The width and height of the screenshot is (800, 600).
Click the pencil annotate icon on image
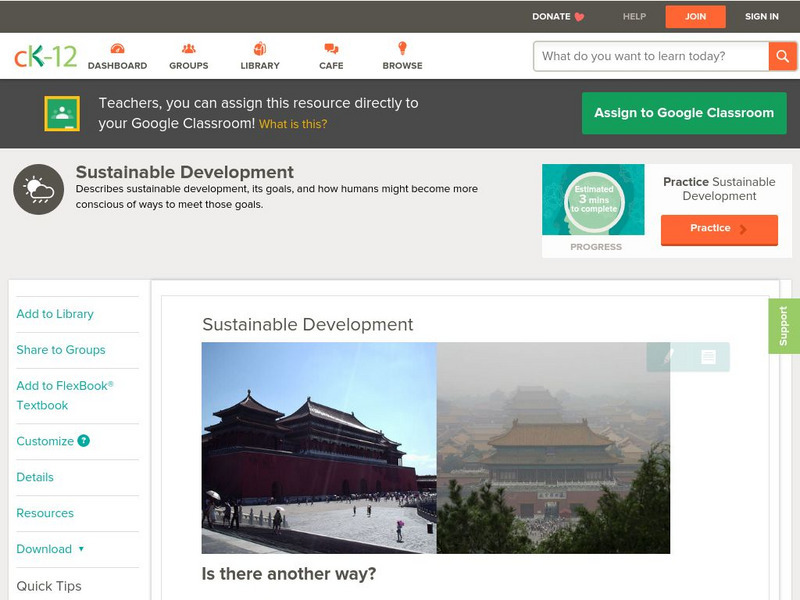pos(668,356)
